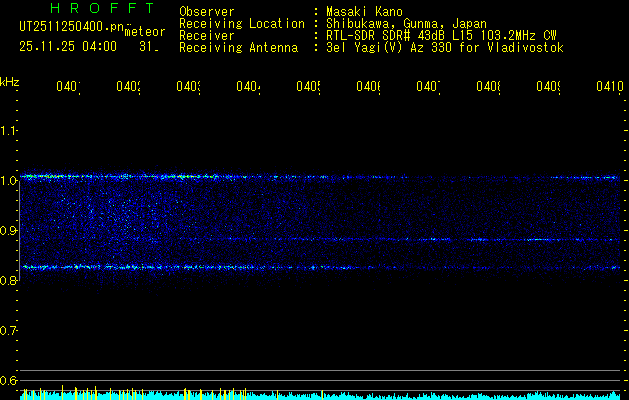Click the grey vertical range bar beside the kHz axis
Image resolution: width=629 pixels, height=400 pixels.
19,232
